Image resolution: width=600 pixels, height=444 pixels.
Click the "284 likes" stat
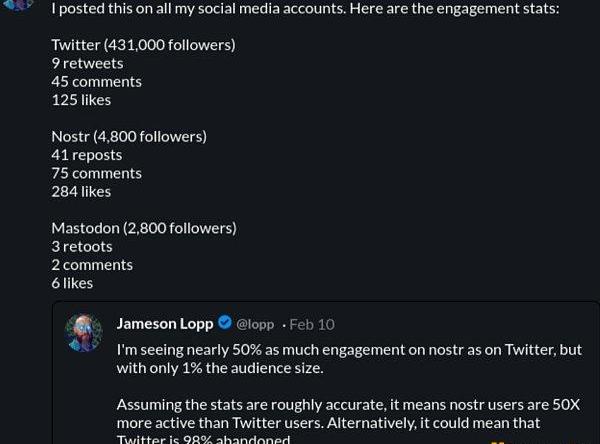click(81, 191)
